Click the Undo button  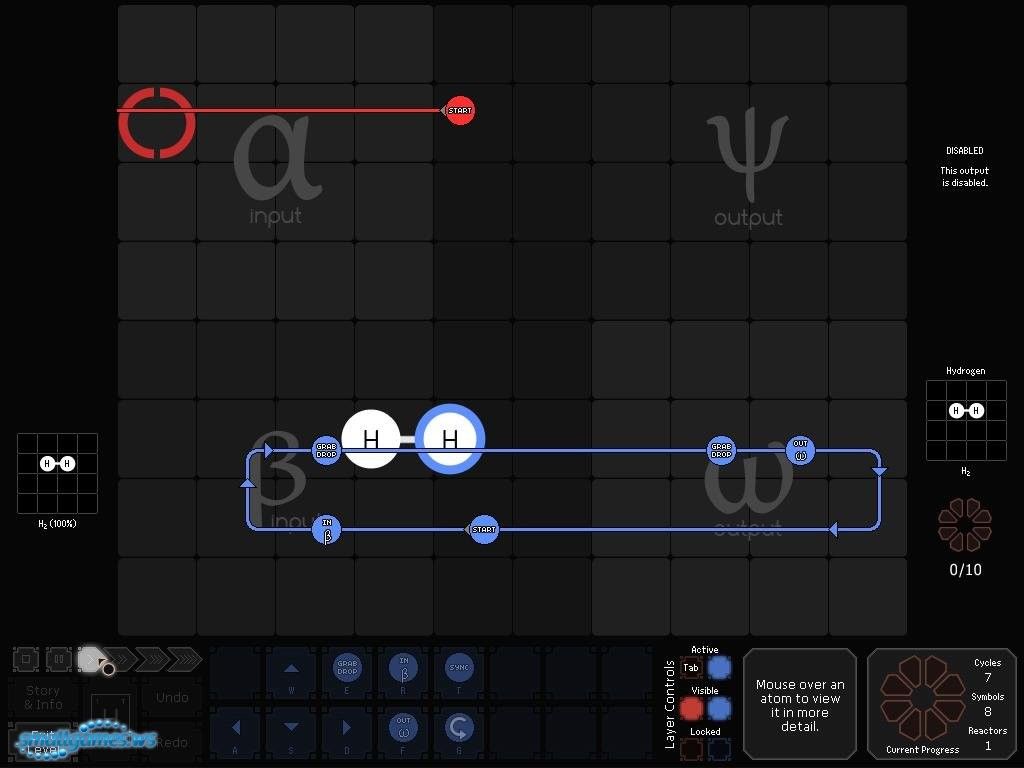(172, 698)
